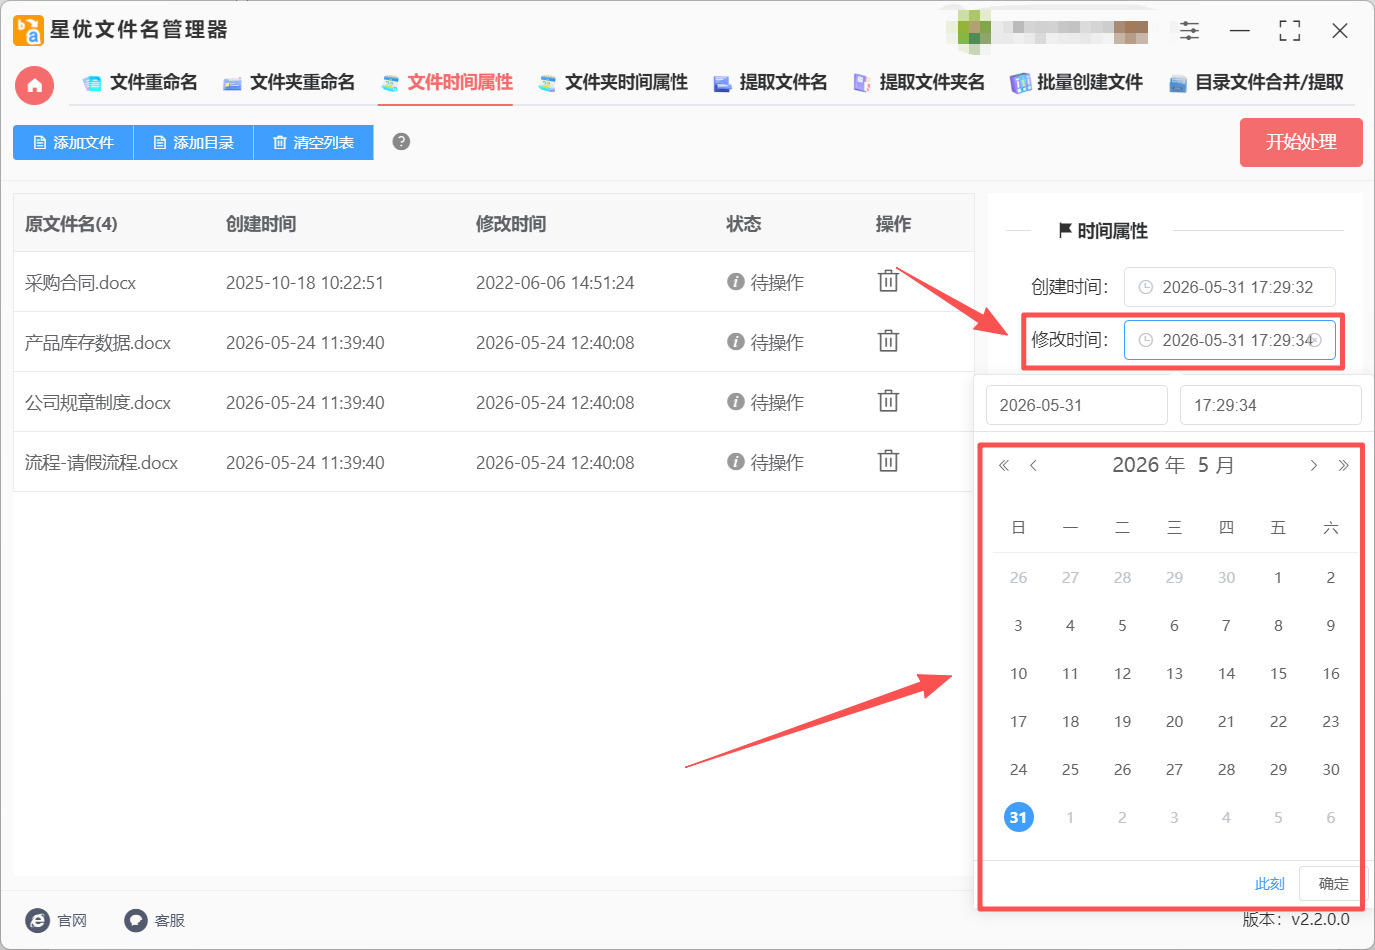Open the 5 月 month selector
The image size is (1375, 950).
(1216, 465)
